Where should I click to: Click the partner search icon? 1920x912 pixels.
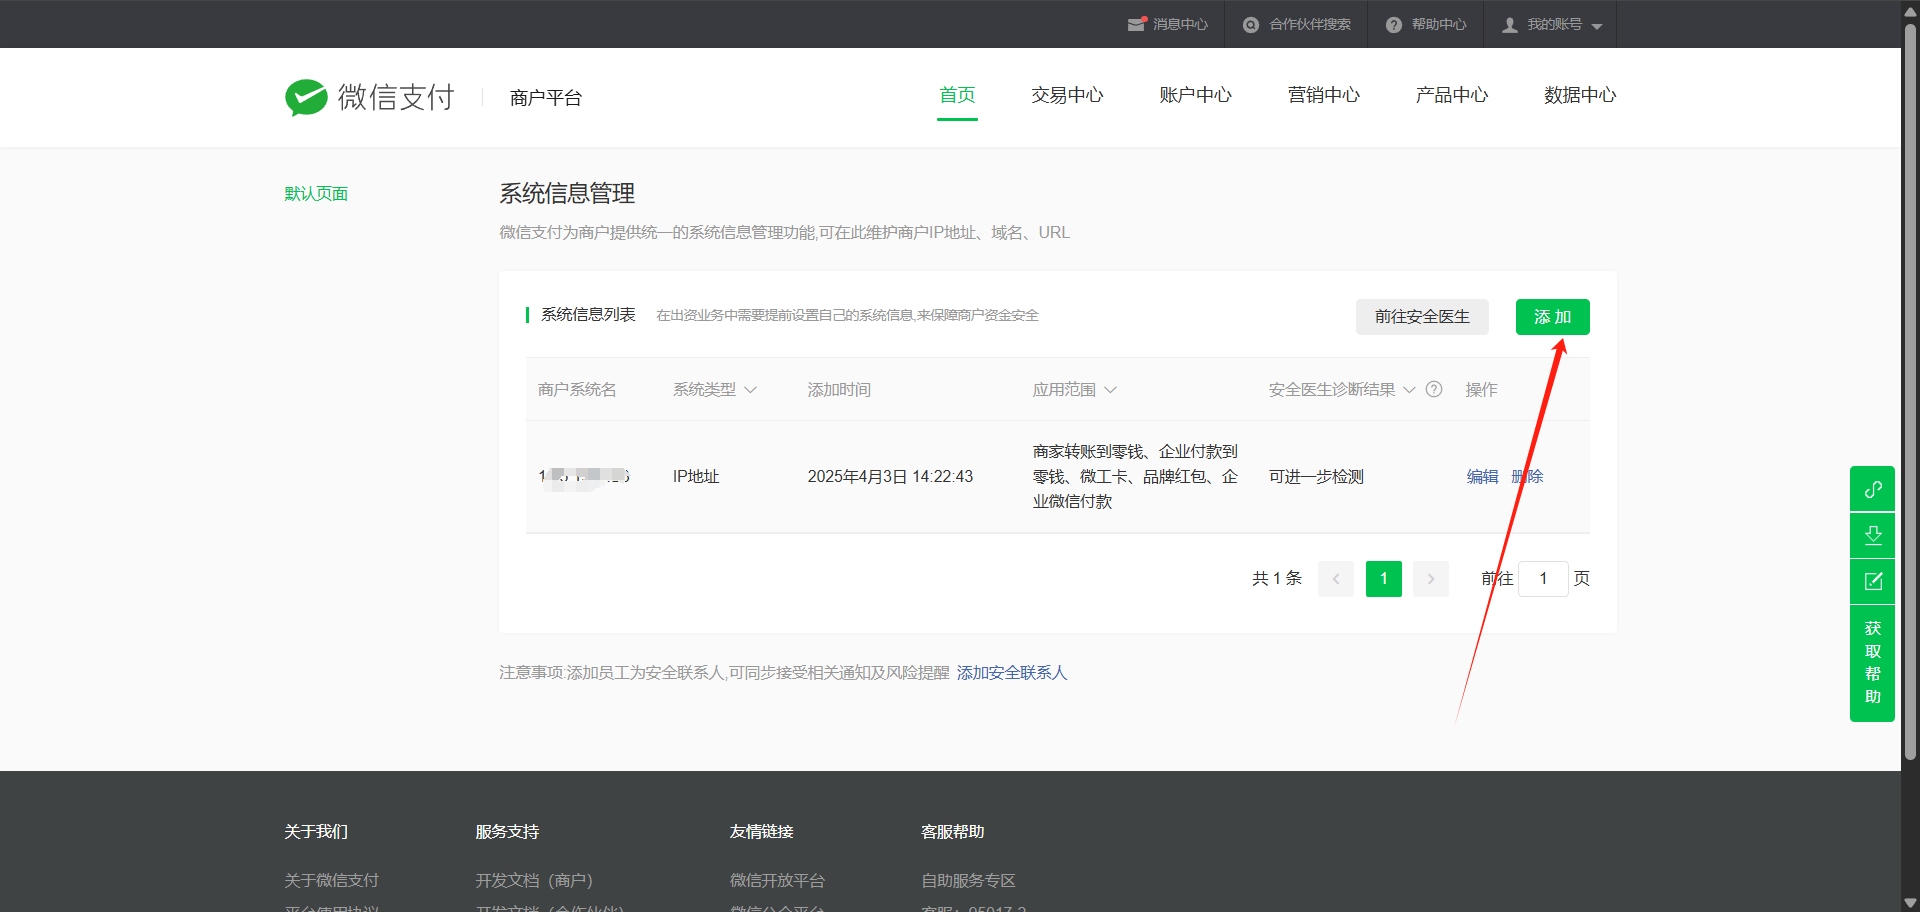click(1250, 25)
